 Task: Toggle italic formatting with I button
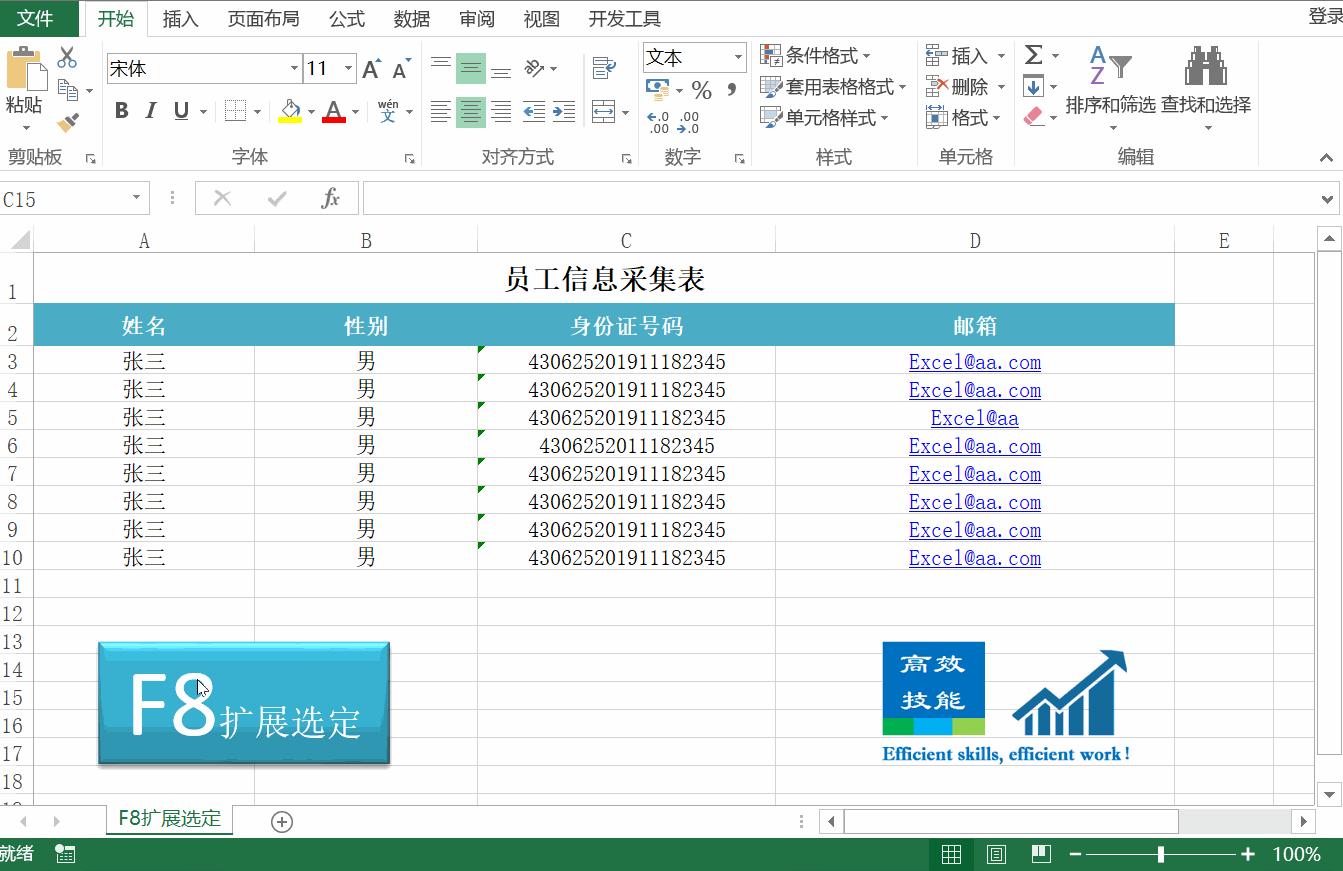[149, 111]
